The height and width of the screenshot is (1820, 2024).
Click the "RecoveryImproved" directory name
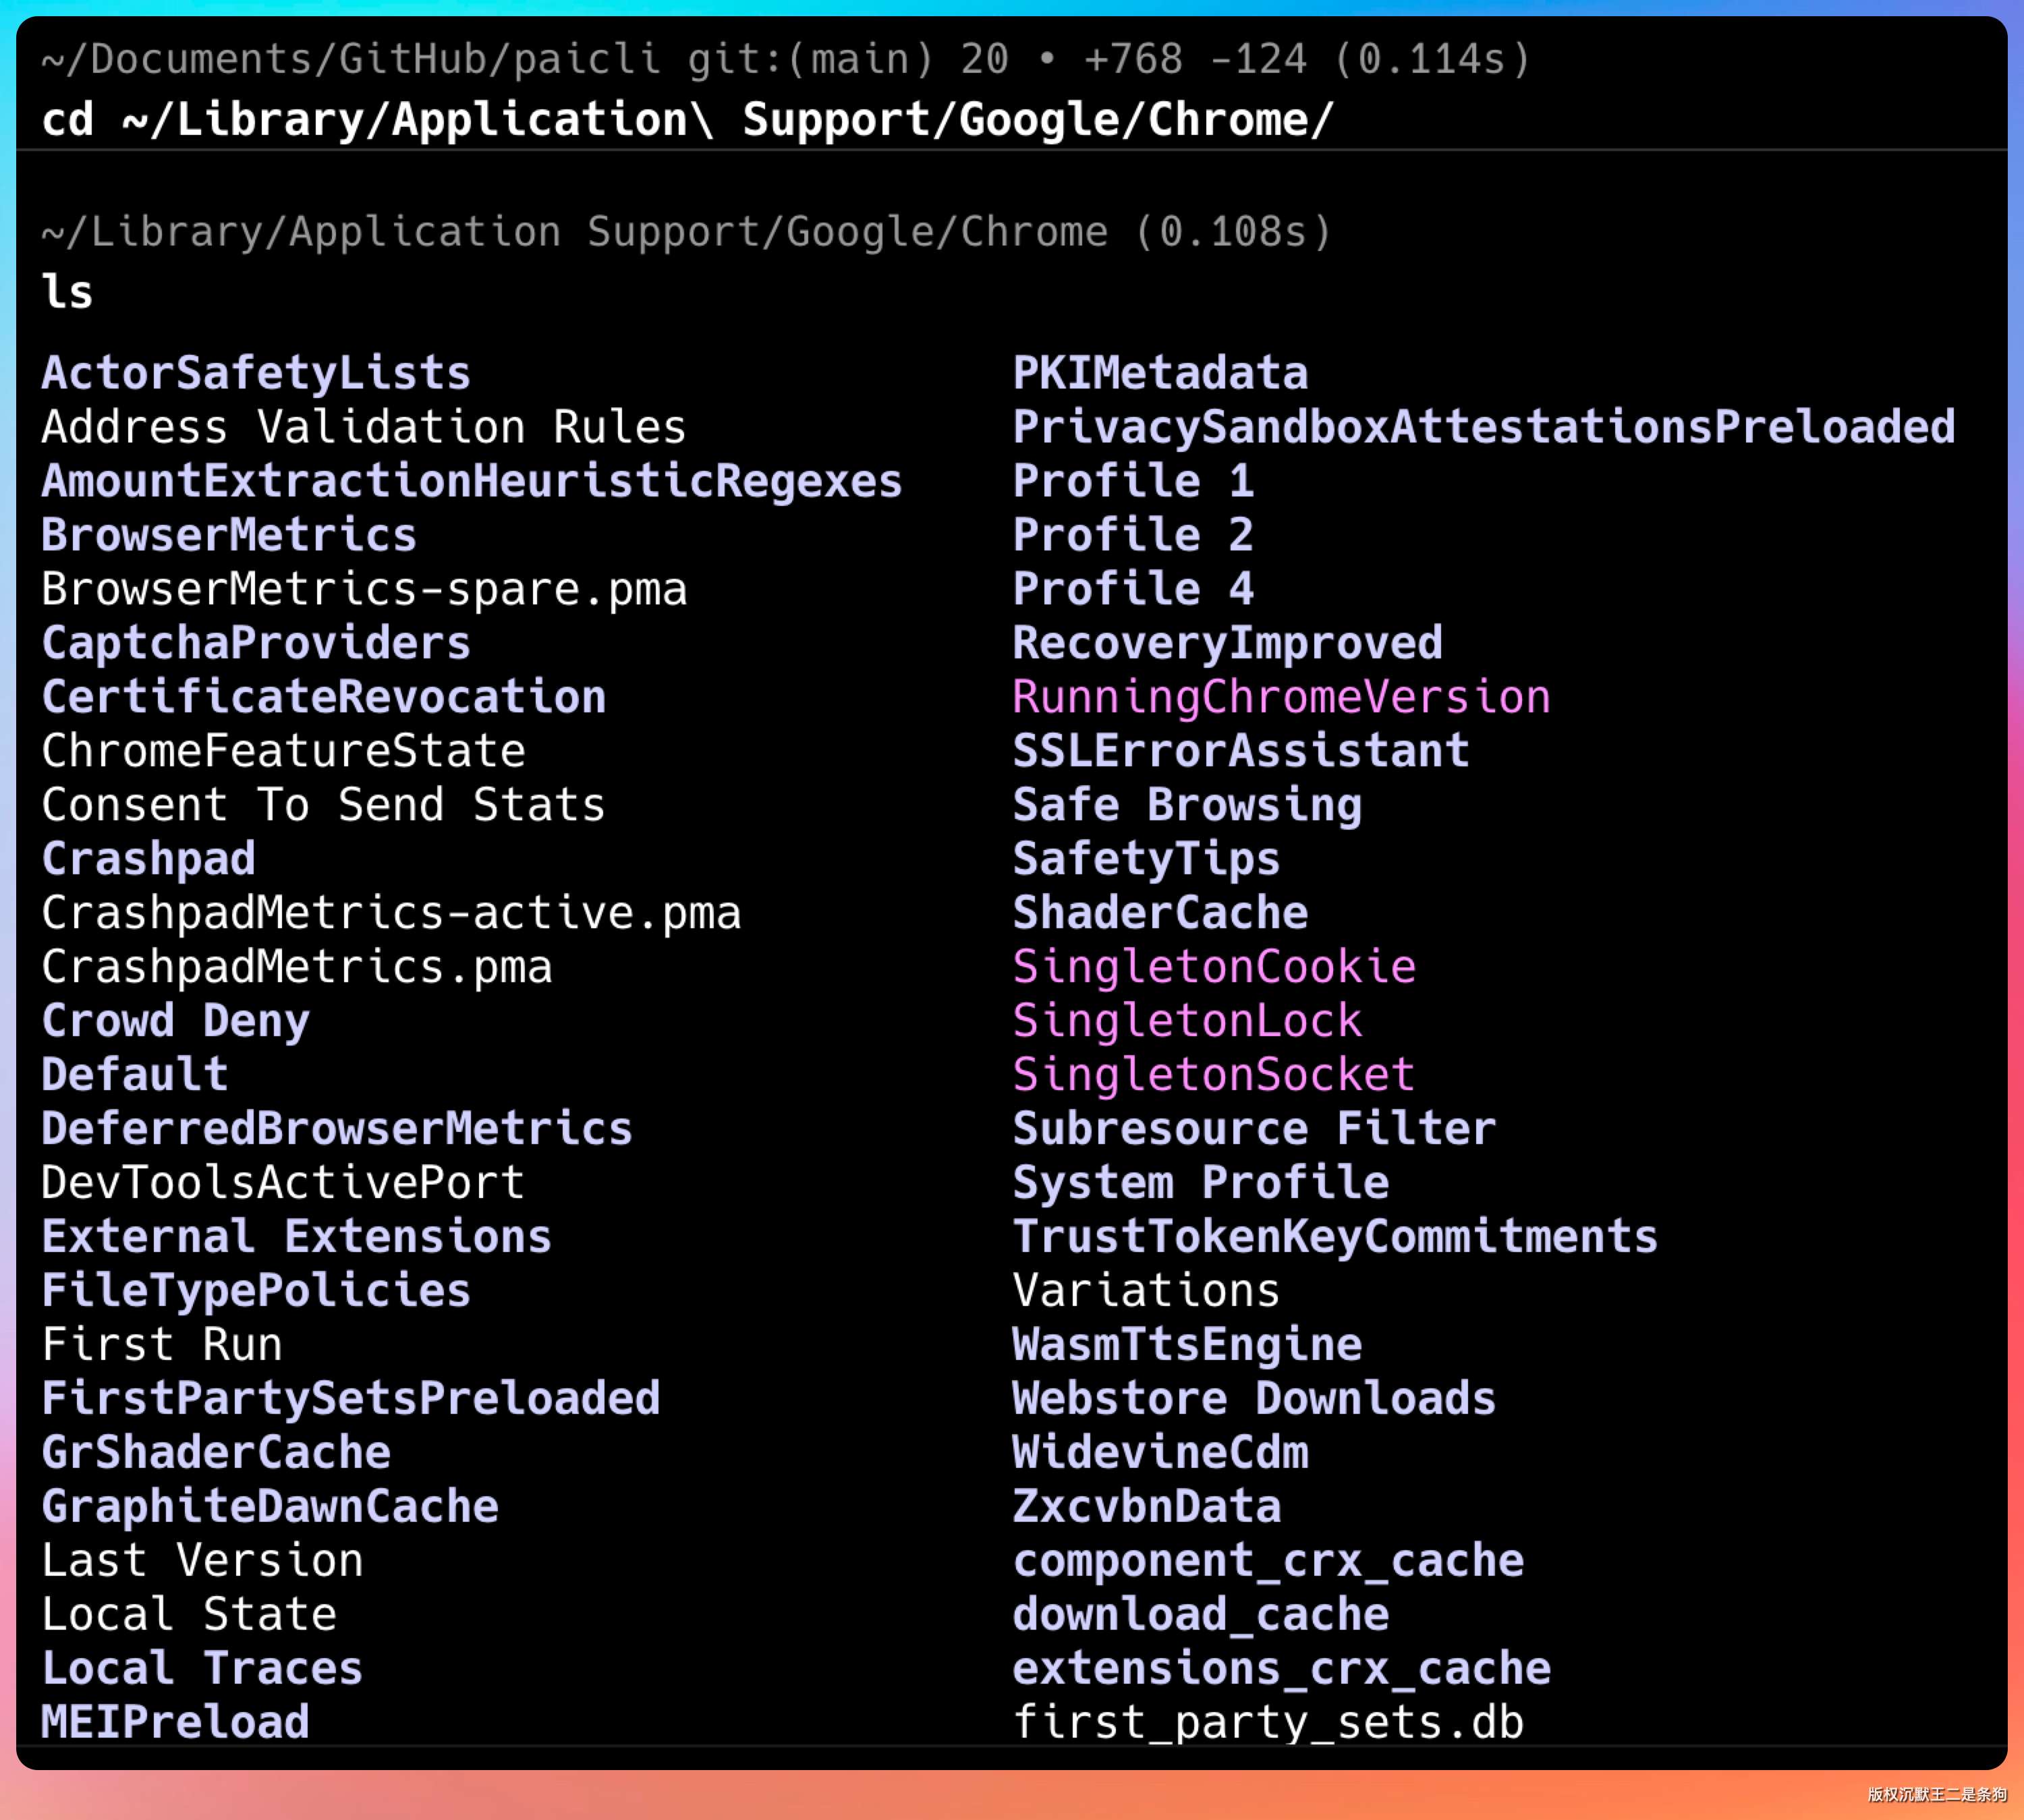1228,643
